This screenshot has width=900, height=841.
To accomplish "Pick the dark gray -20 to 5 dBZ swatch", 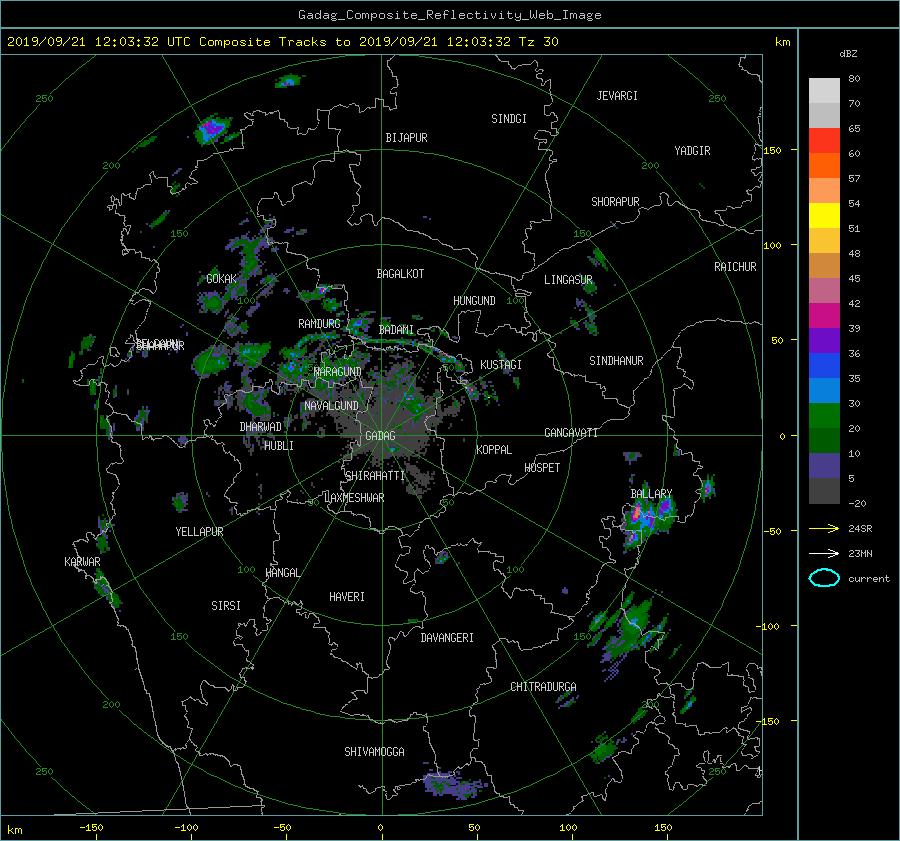I will pos(824,490).
